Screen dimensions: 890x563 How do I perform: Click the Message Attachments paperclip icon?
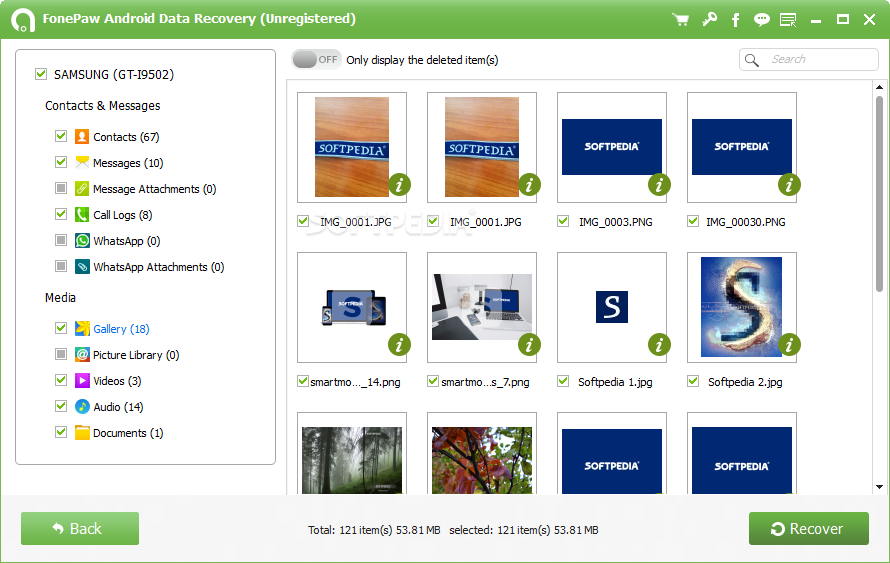(x=82, y=188)
